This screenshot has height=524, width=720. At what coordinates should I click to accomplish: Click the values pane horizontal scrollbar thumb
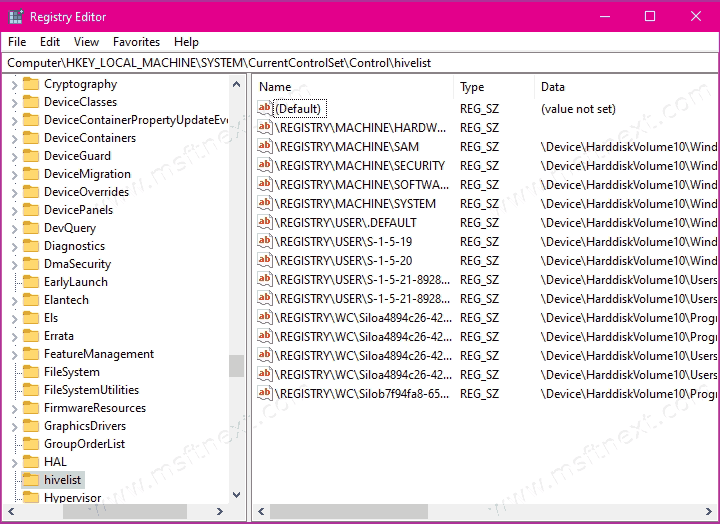(x=349, y=511)
